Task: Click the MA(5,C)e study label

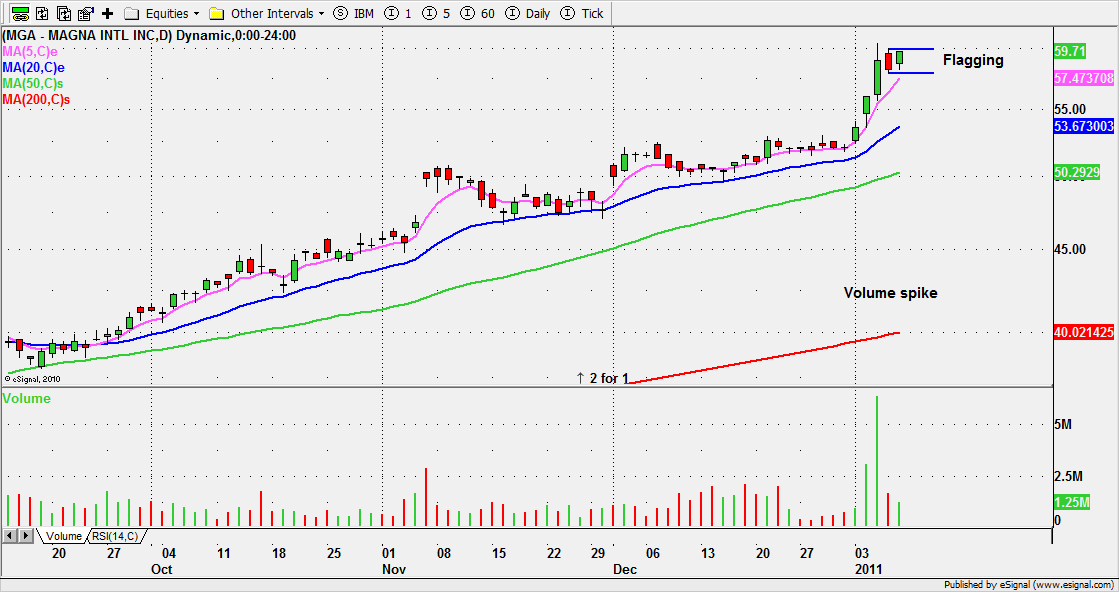Action: [x=31, y=51]
